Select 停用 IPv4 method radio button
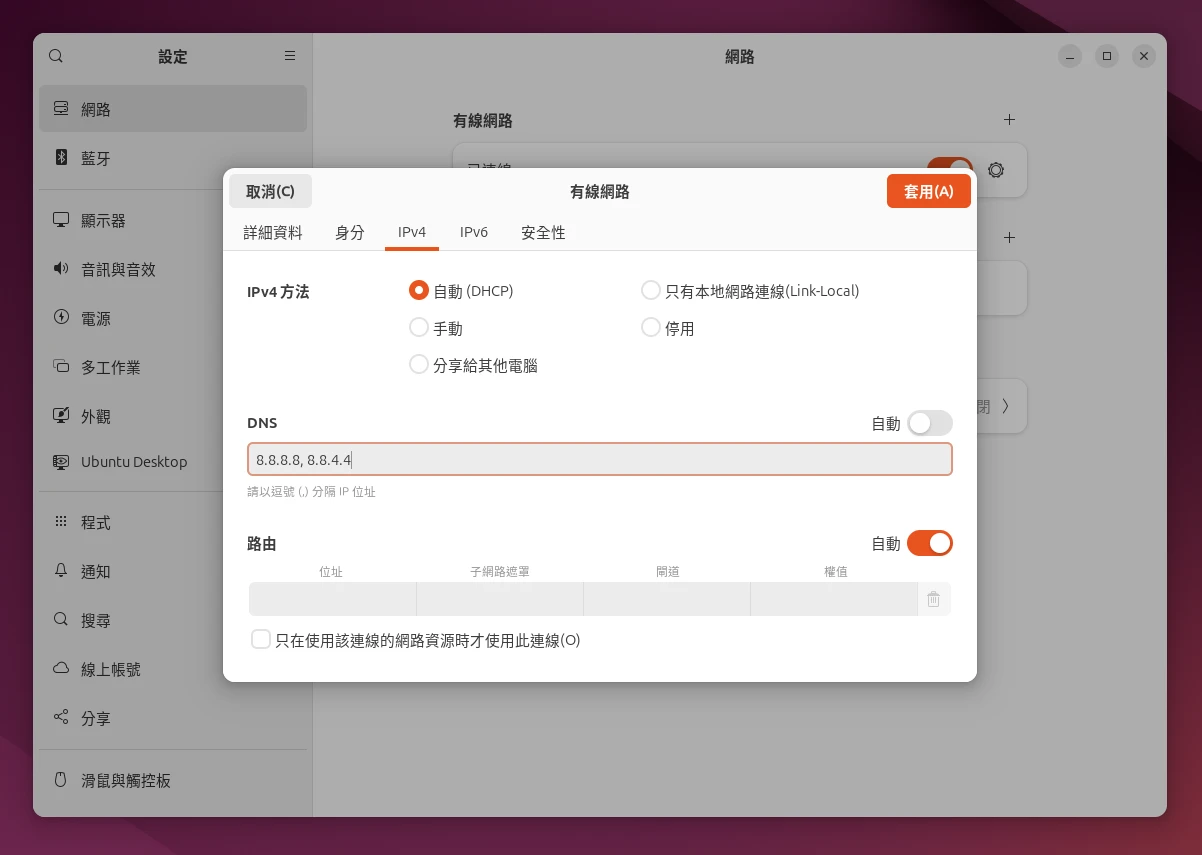 [651, 328]
